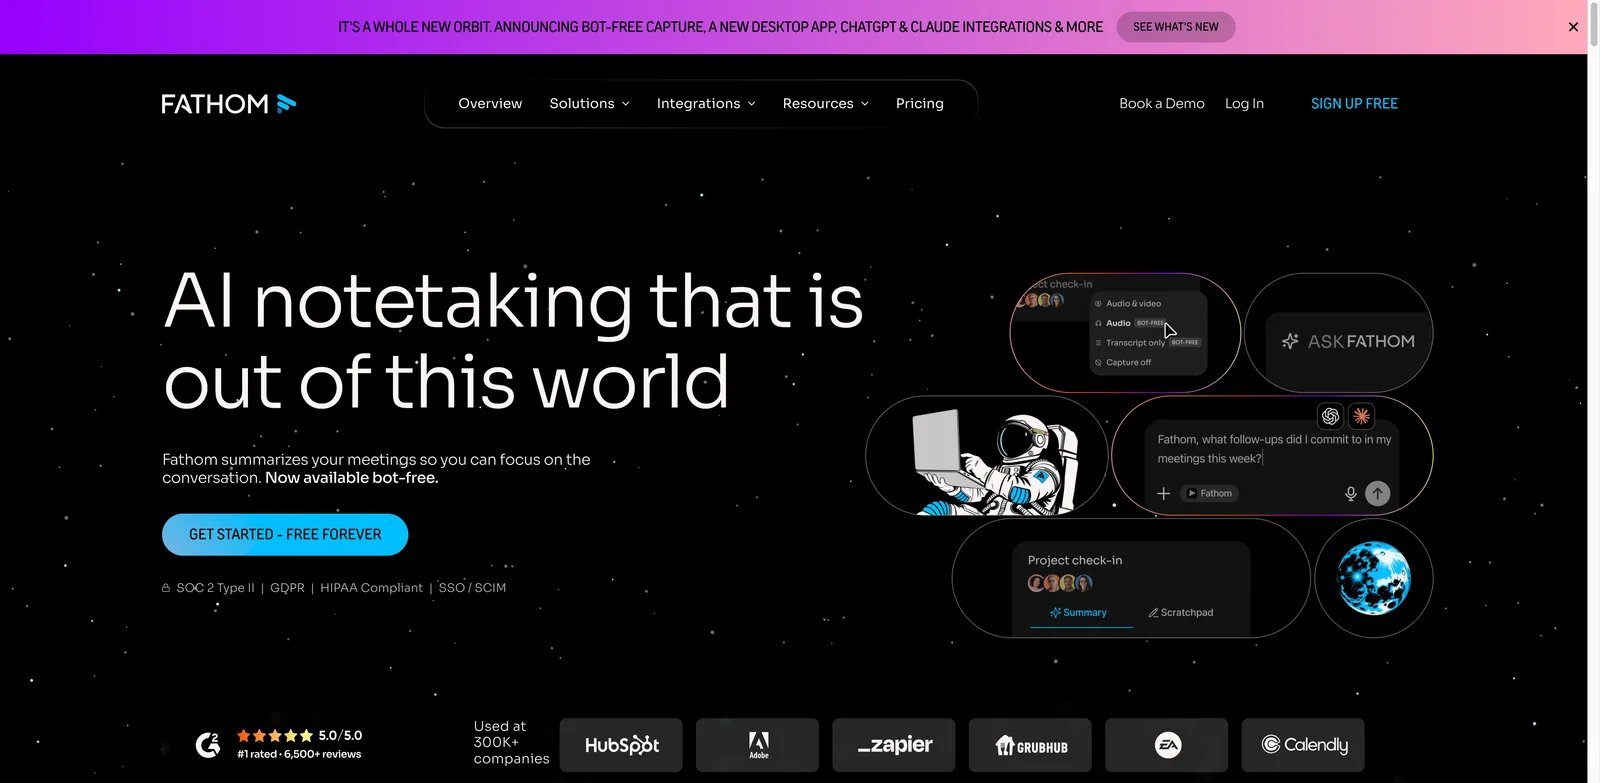The image size is (1600, 783).
Task: Click the astronaut with laptop illustration
Action: point(996,460)
